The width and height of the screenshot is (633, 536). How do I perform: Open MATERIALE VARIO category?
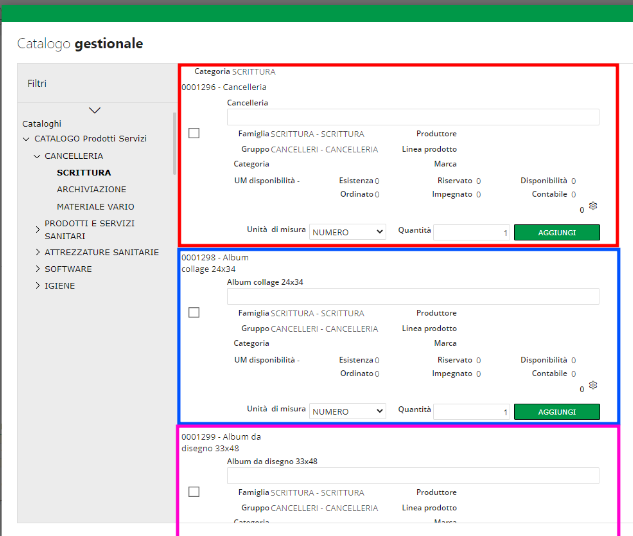(94, 205)
